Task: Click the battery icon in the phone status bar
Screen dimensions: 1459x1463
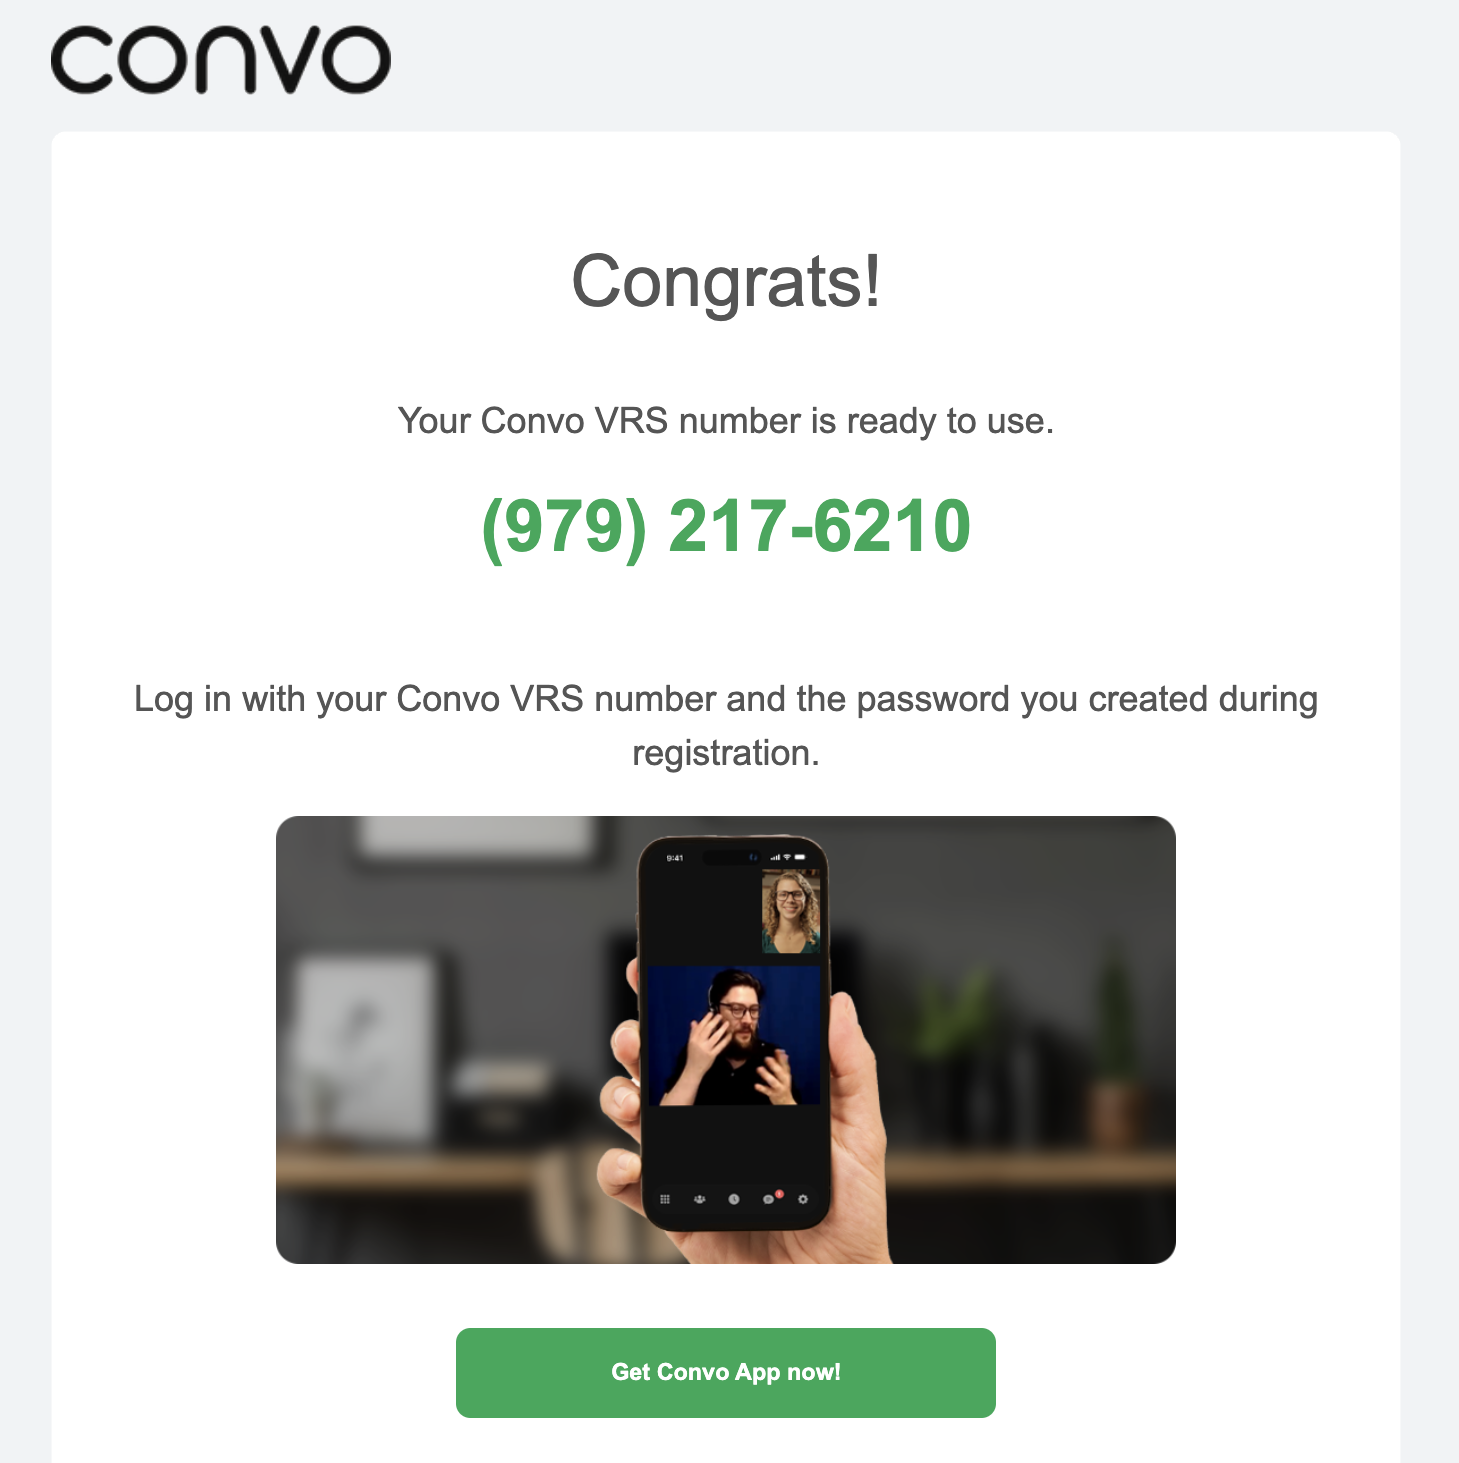Action: click(x=800, y=857)
